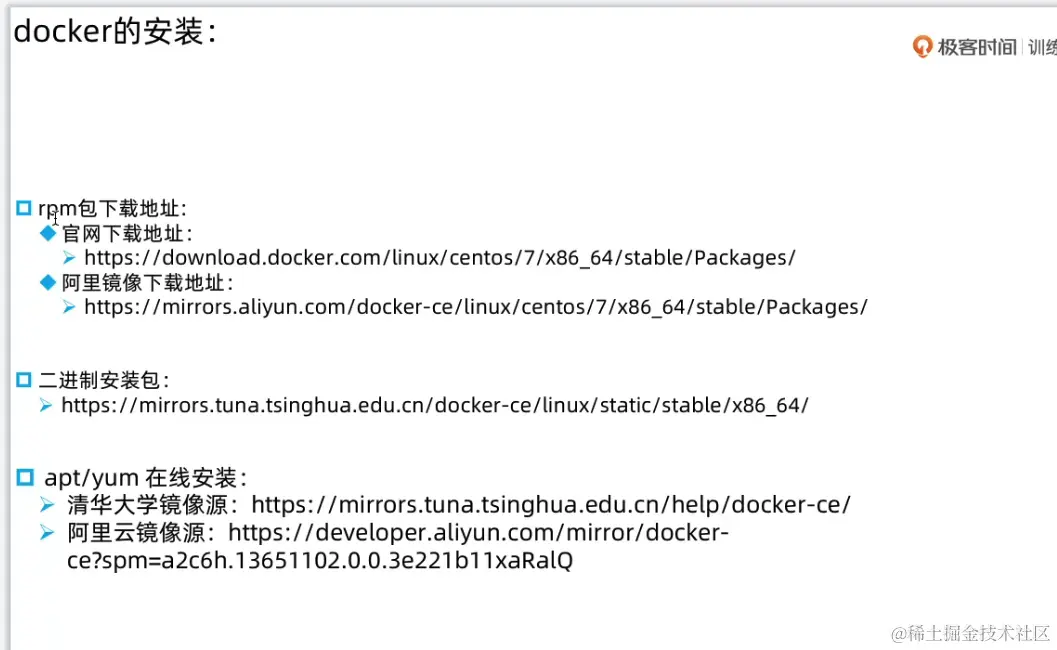The height and width of the screenshot is (650, 1057).
Task: Open the download.docker.com centos Packages link
Action: [440, 258]
